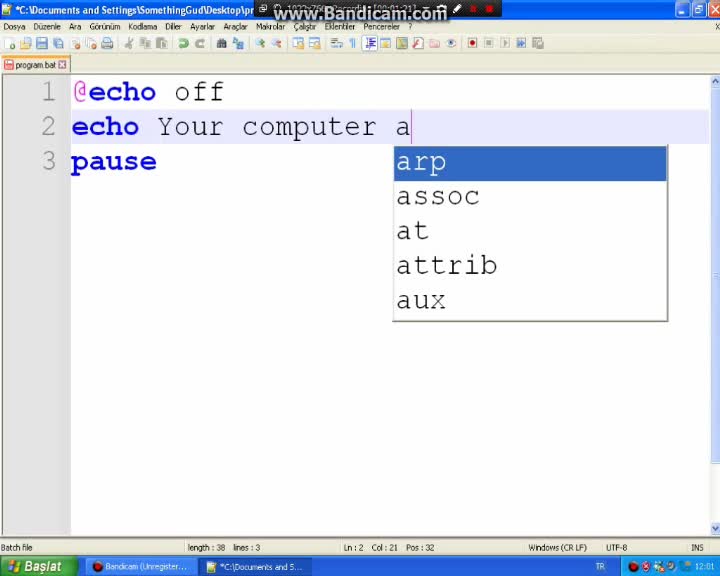Choose 'arp' from autocomplete list
Screen dimensions: 720x576
530,163
